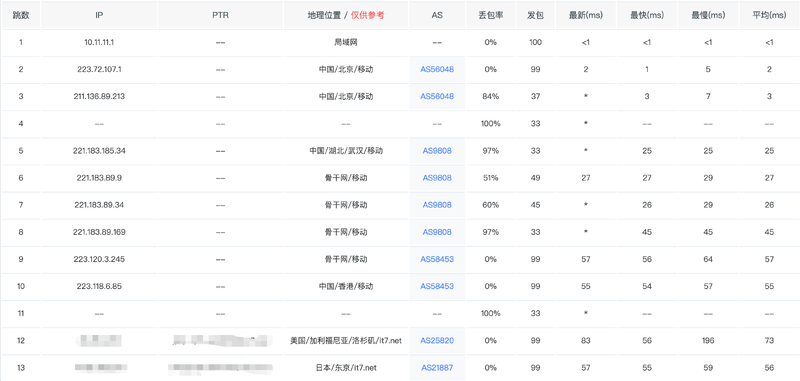Click the blurred PTR cell in hop 13
This screenshot has height=381, width=800.
click(220, 367)
